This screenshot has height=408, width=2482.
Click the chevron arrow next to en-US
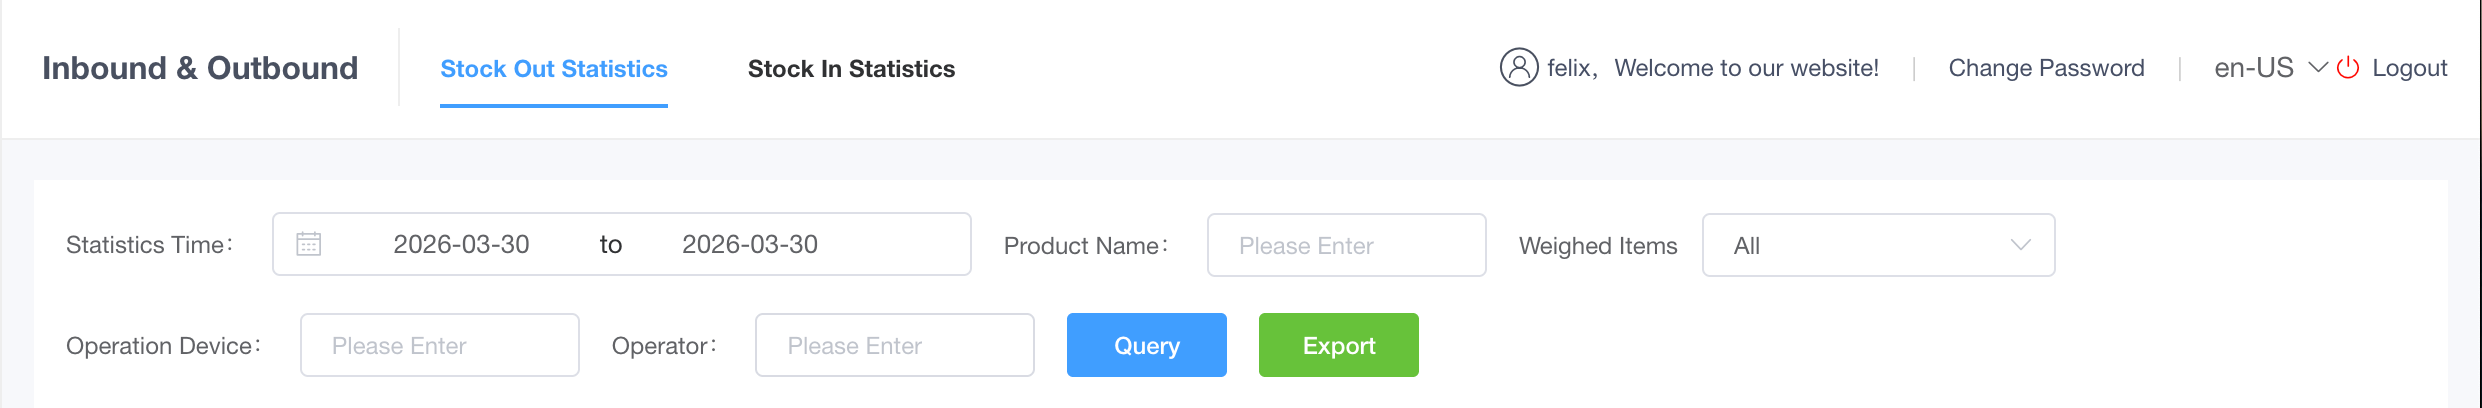(x=2318, y=67)
